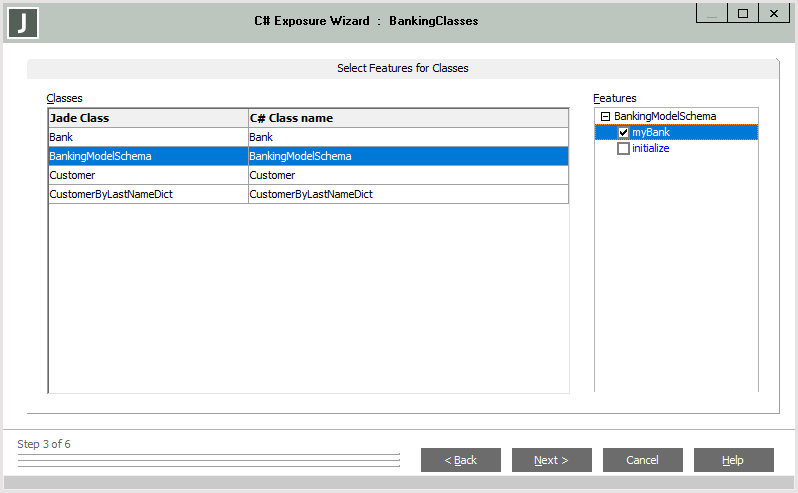Image resolution: width=798 pixels, height=493 pixels.
Task: Select the Customer Jade class row
Action: (x=148, y=175)
